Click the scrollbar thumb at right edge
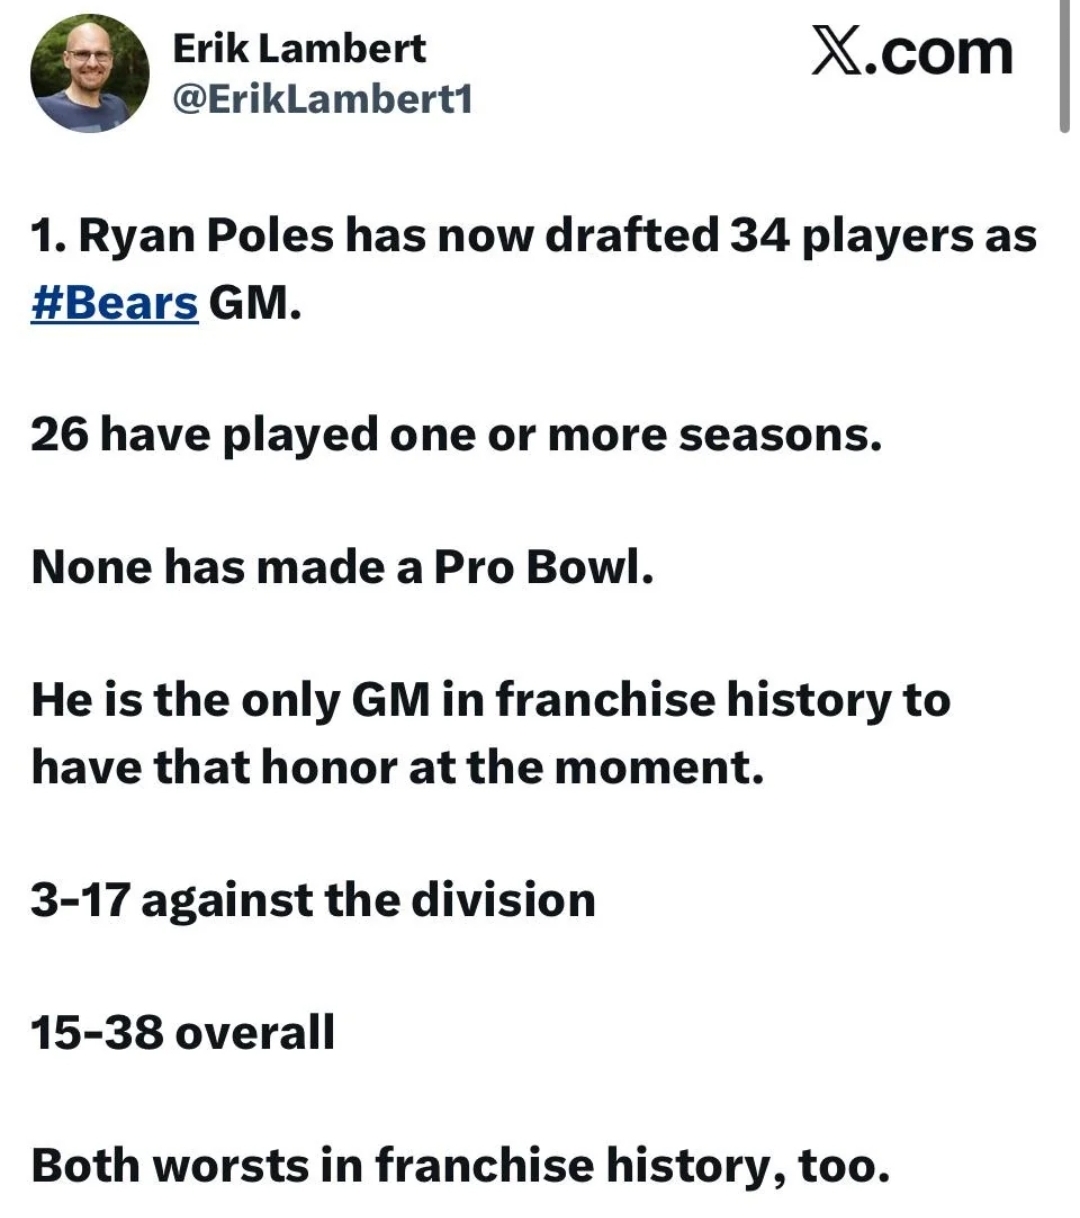 (1064, 65)
